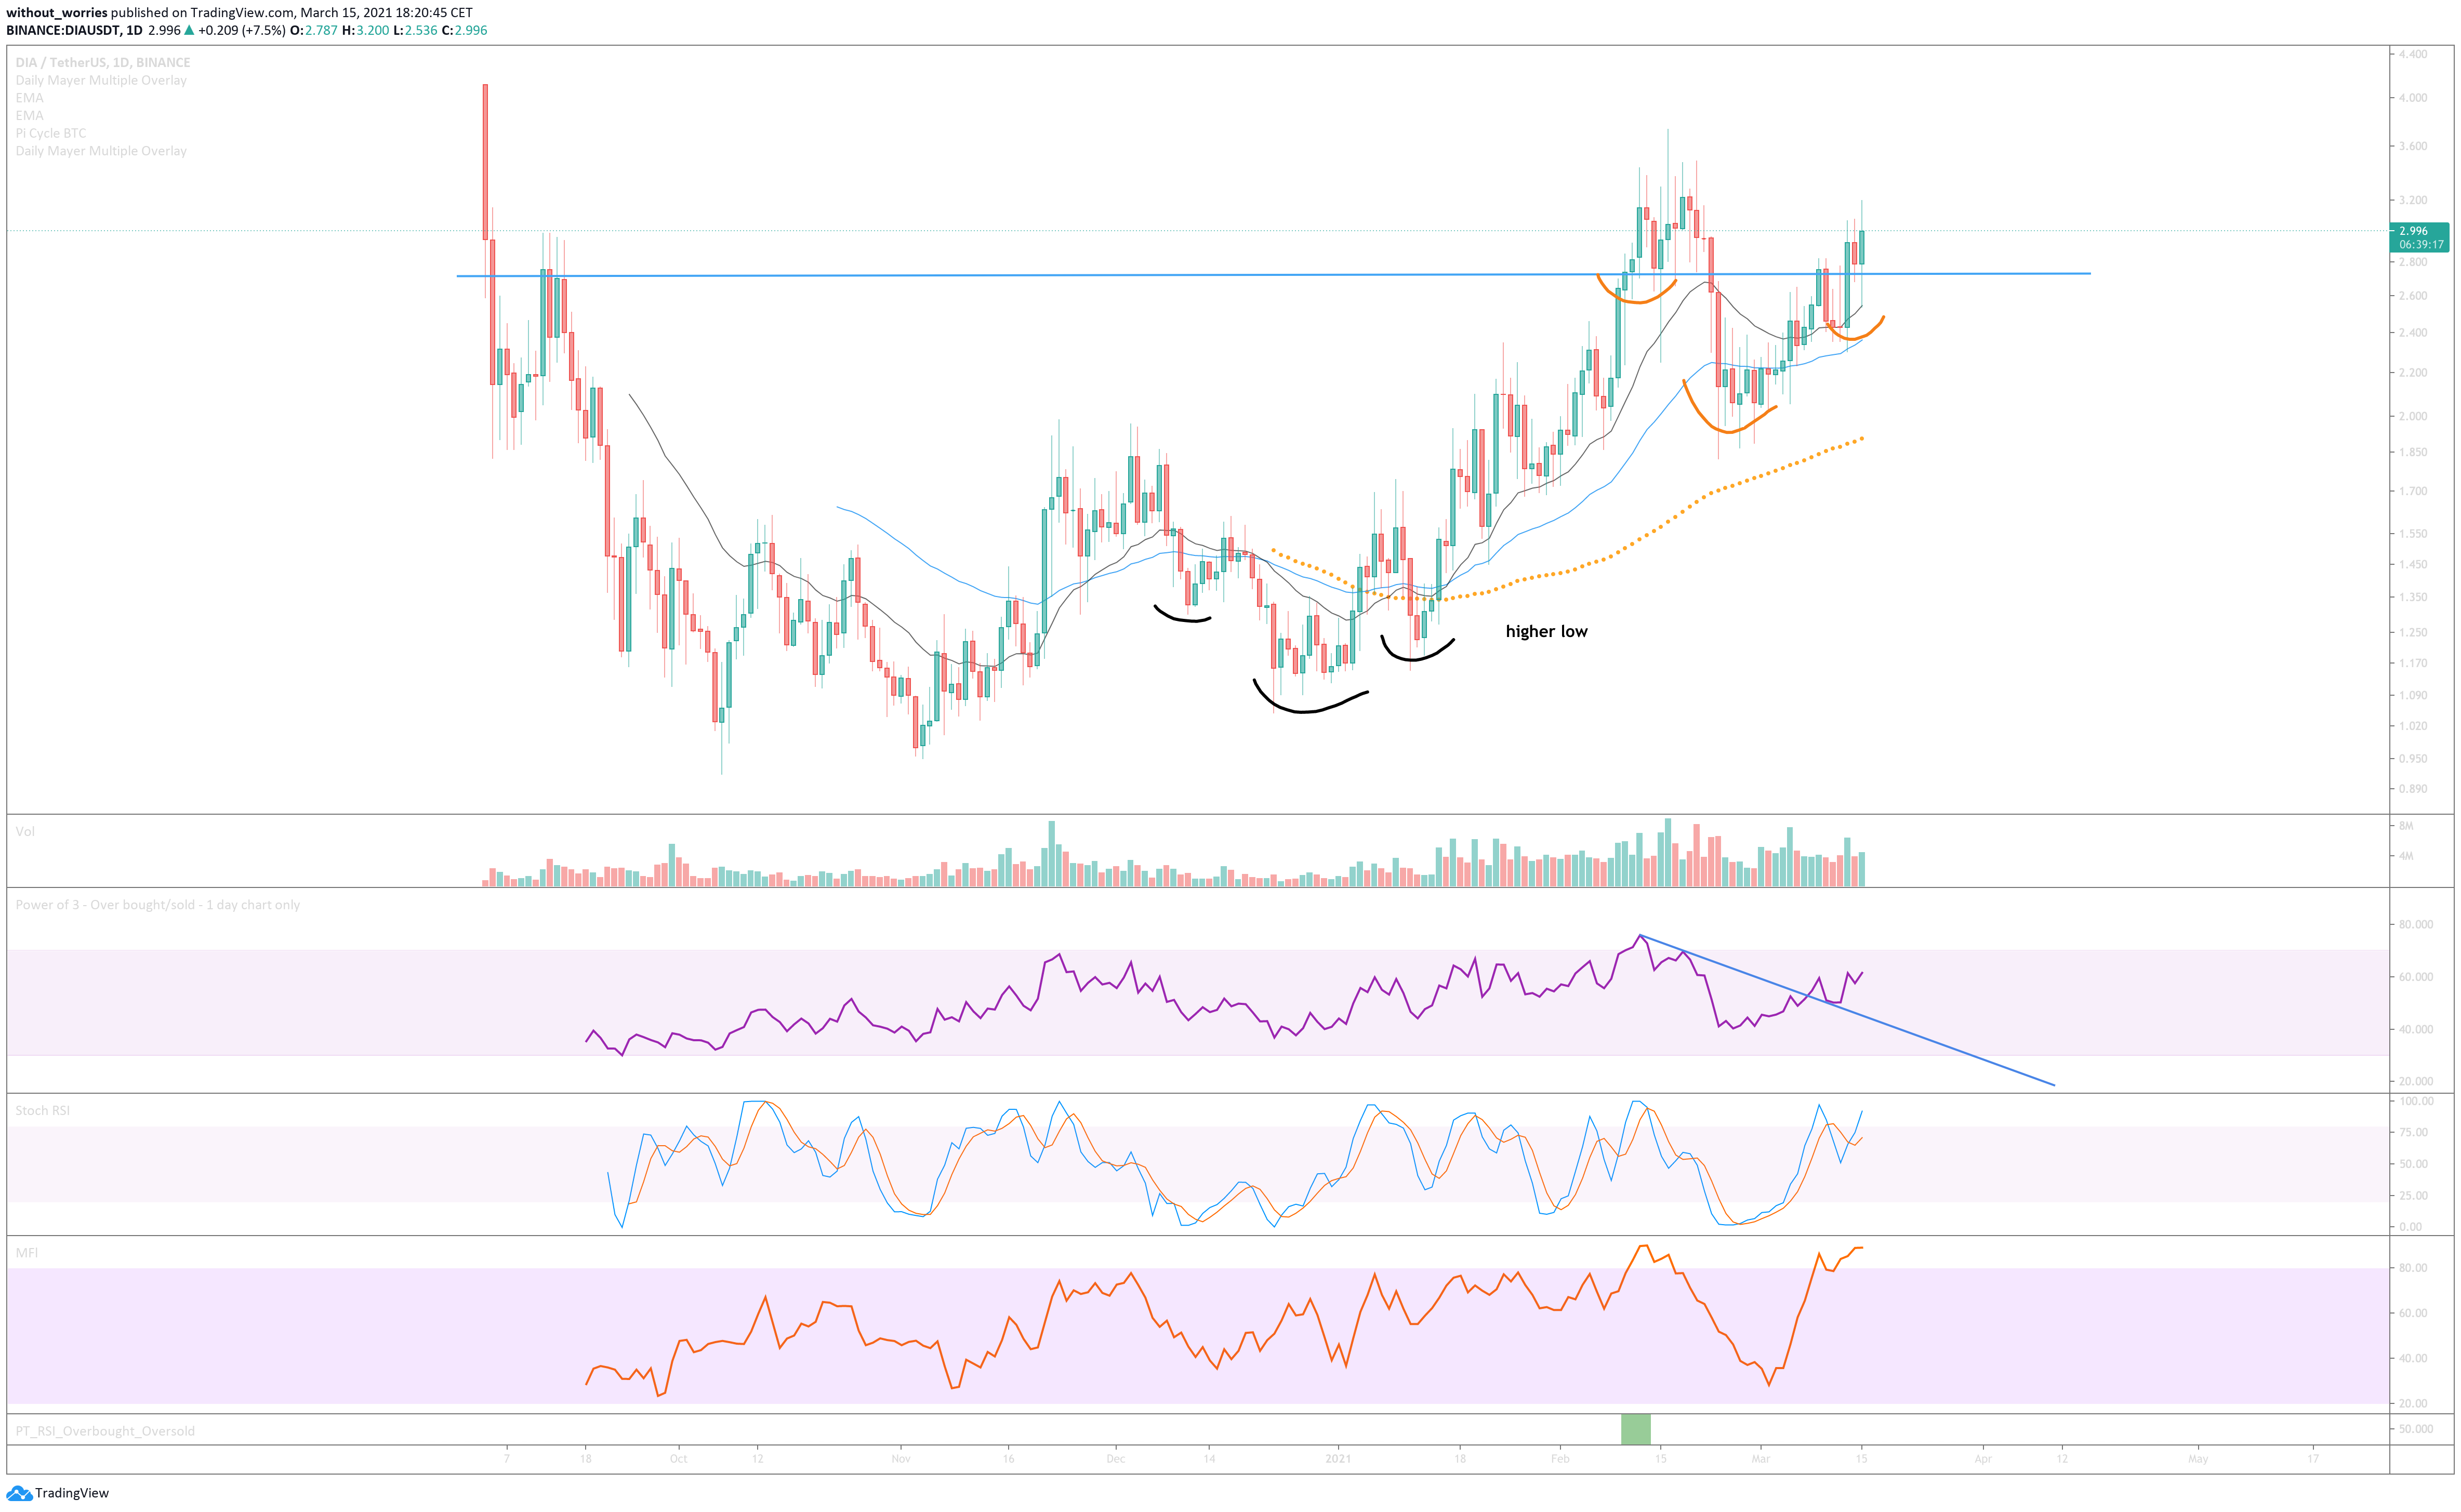Viewport: 2461px width, 1512px height.
Task: Click the 'Nov' label on the time axis
Action: coord(901,1459)
